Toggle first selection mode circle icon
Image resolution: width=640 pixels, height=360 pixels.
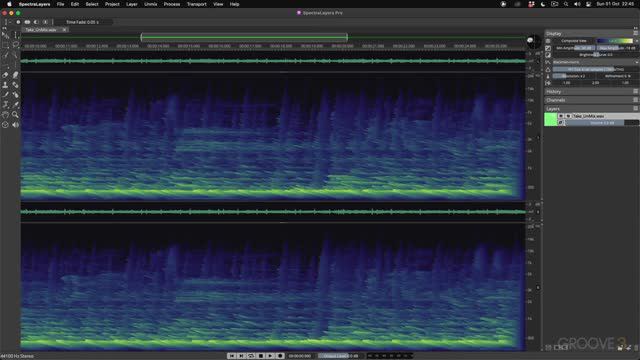tap(18, 22)
